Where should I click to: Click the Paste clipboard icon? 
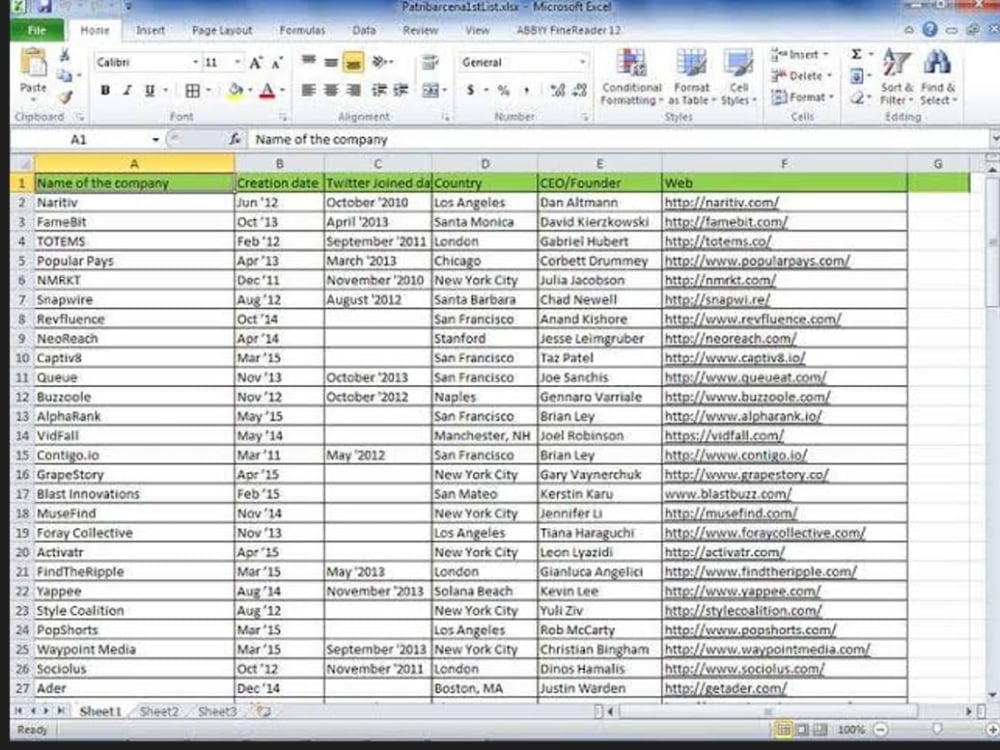click(33, 64)
